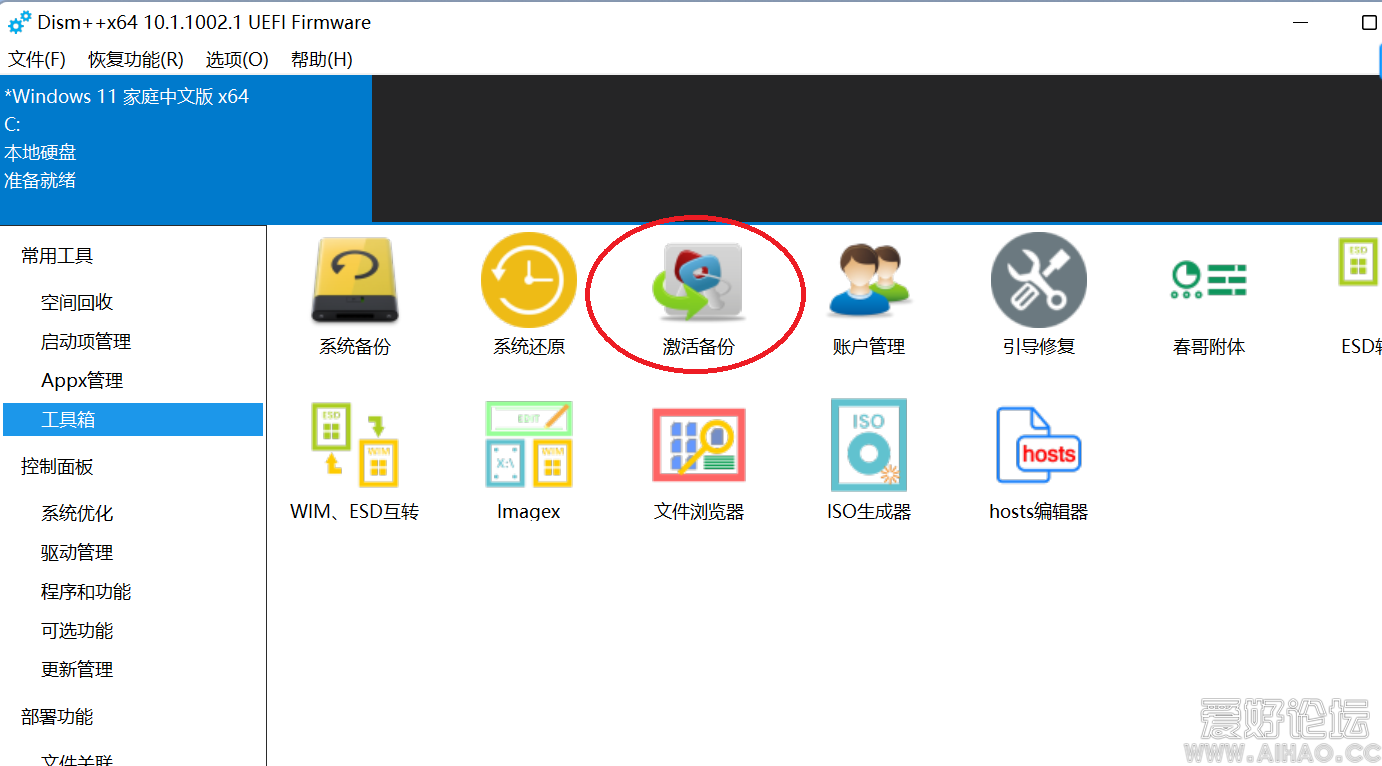Open the 选项(O) menu
The image size is (1382, 766).
[x=237, y=59]
